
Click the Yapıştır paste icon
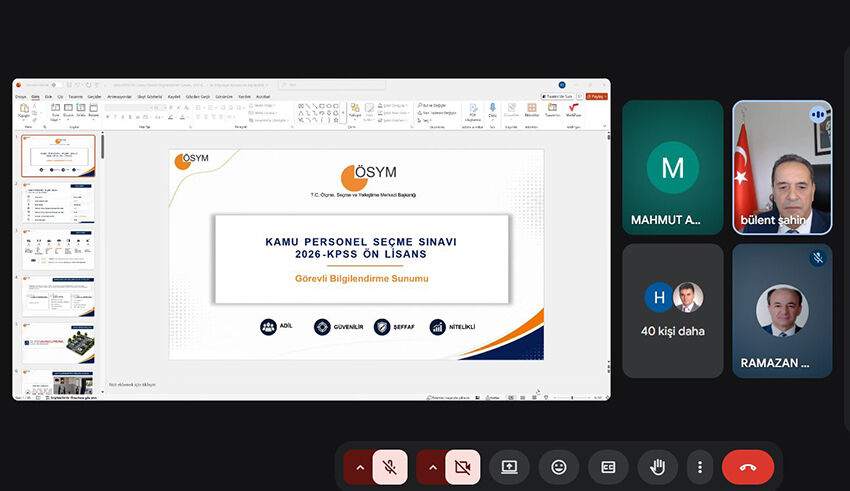point(24,108)
